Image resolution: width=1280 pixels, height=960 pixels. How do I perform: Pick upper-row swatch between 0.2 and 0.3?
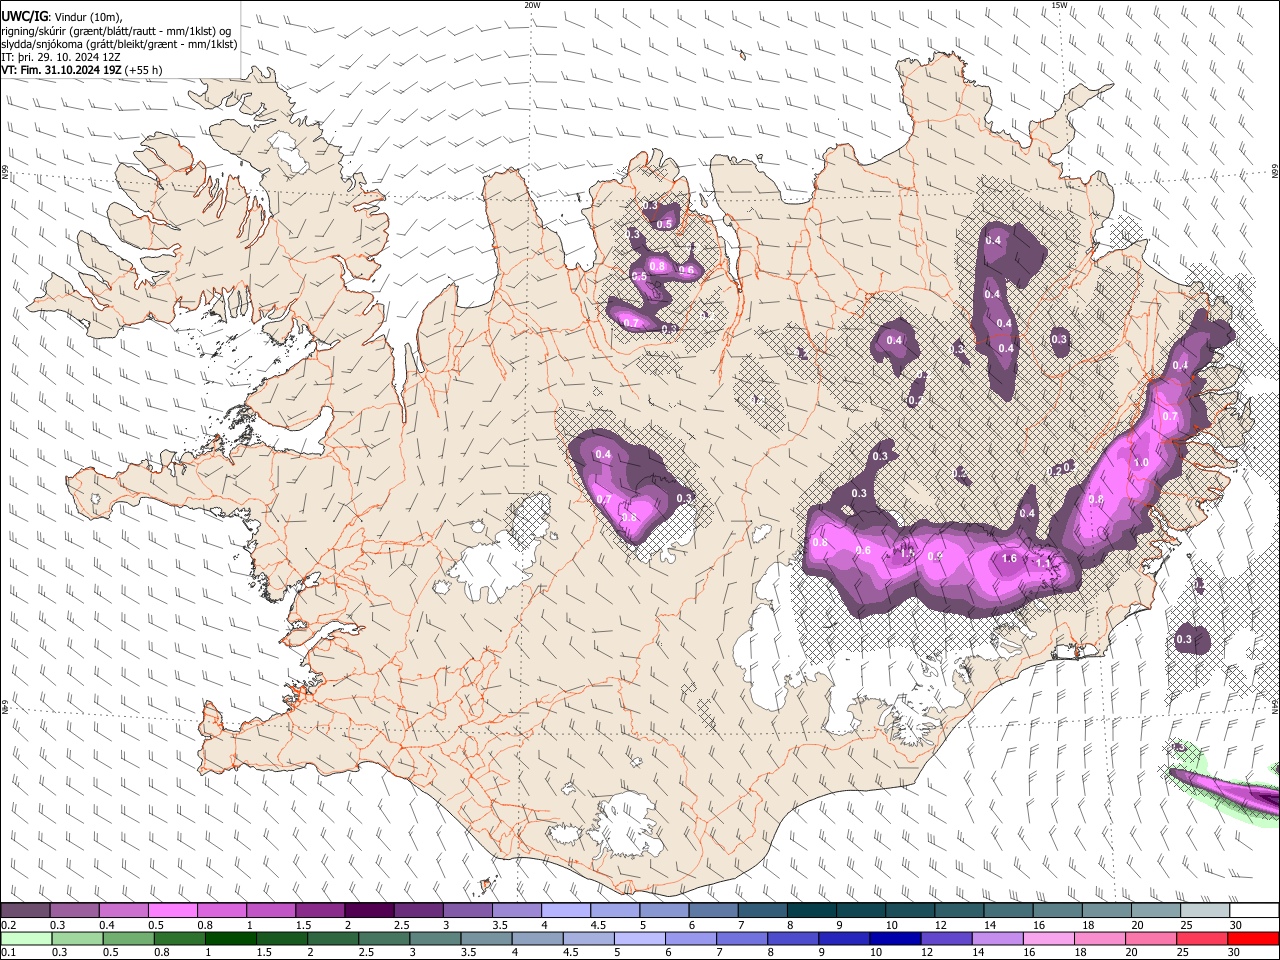[24, 911]
